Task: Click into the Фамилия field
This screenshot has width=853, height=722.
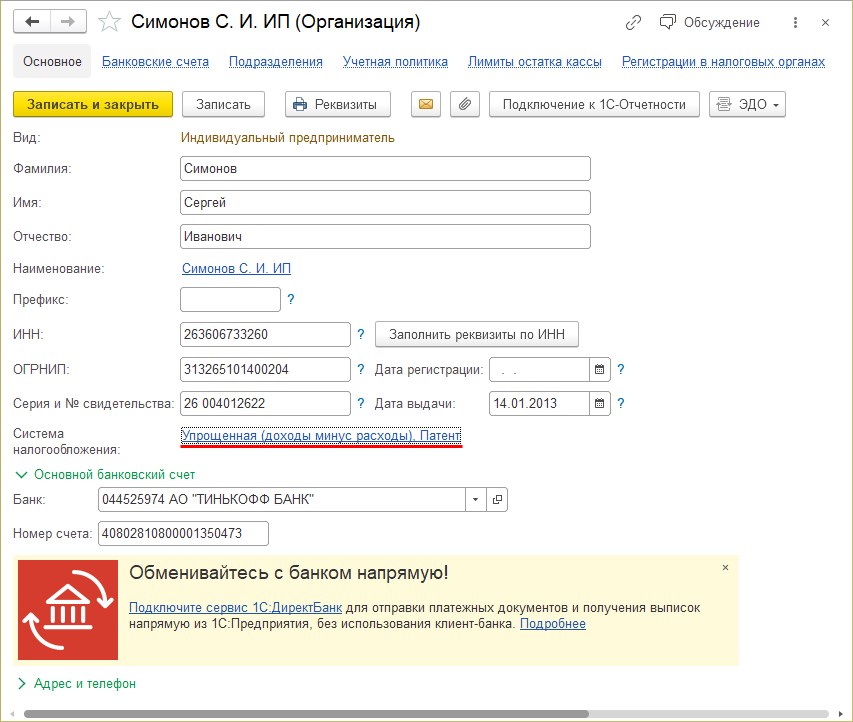Action: click(x=385, y=169)
